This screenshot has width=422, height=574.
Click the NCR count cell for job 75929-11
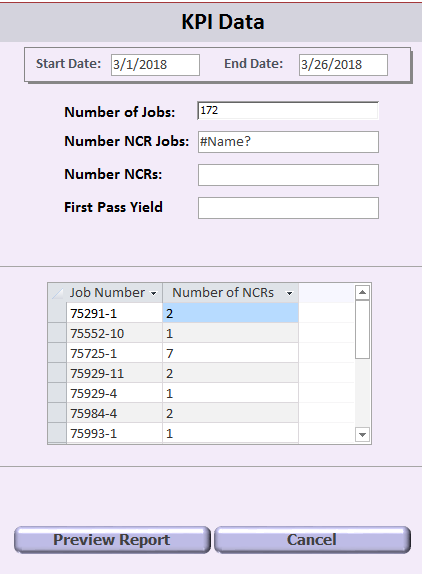coord(230,373)
